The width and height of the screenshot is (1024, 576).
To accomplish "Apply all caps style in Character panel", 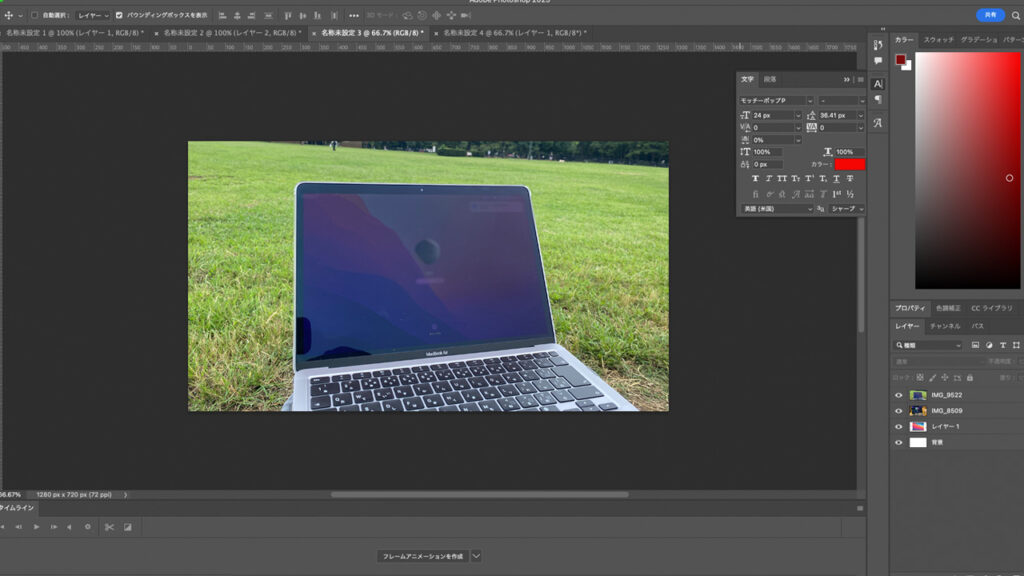I will (782, 178).
